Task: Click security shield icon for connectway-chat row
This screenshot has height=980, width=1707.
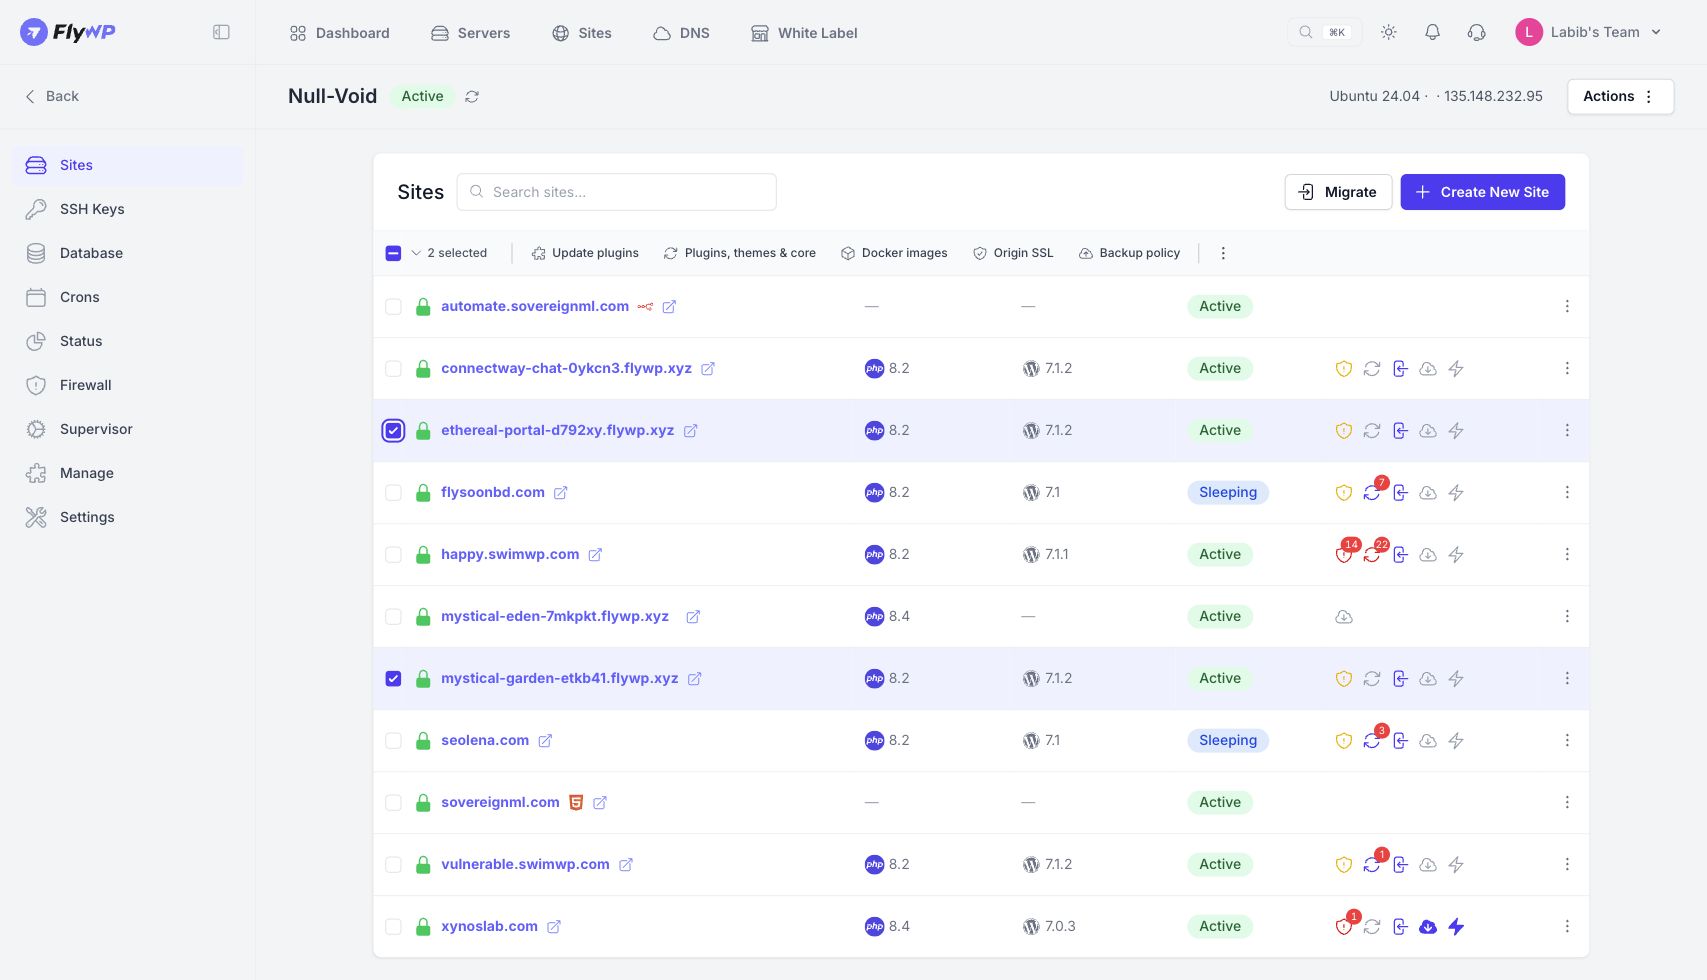Action: point(1344,368)
